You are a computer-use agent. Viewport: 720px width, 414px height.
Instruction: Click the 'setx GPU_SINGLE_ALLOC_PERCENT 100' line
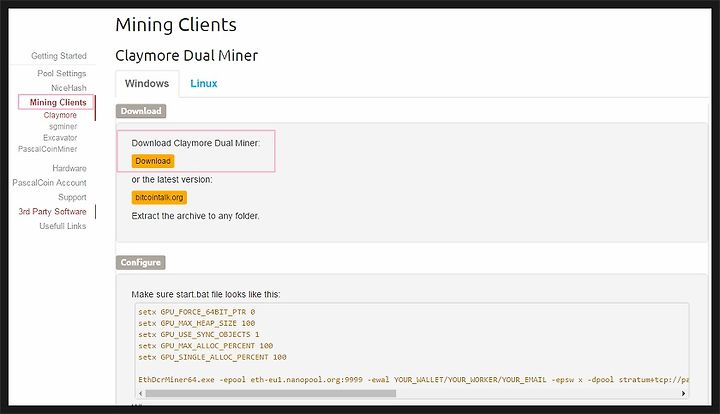tap(212, 357)
